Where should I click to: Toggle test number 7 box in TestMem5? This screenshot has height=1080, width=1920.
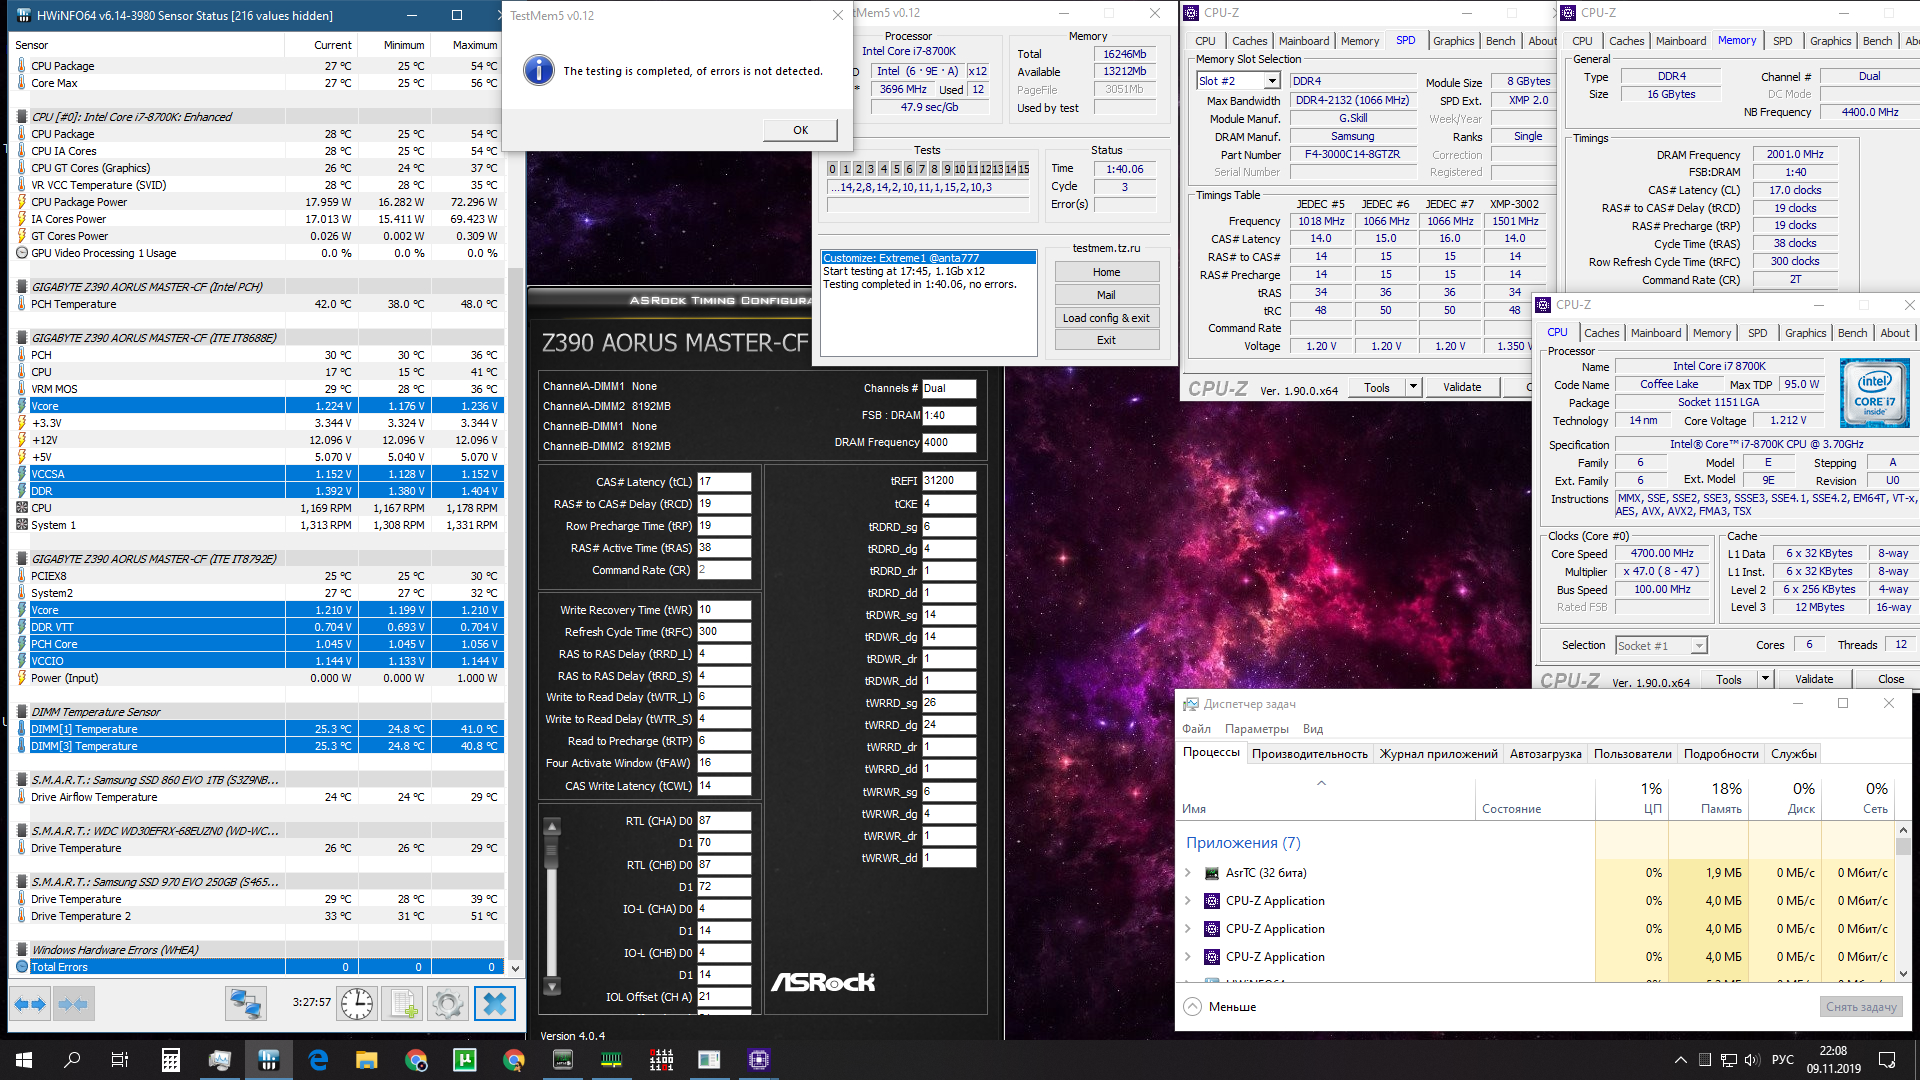point(921,169)
